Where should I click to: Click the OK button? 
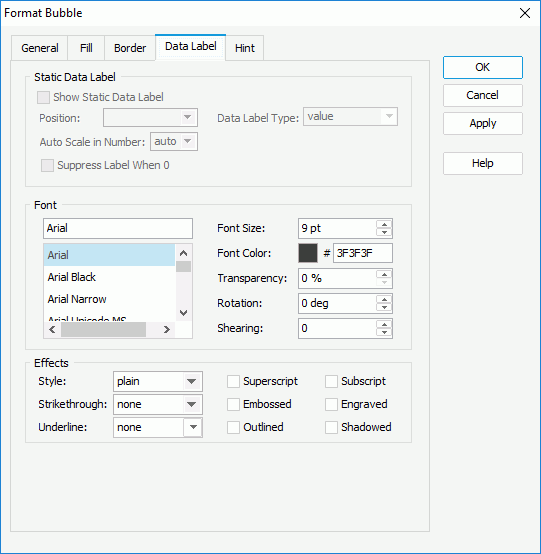tap(483, 67)
